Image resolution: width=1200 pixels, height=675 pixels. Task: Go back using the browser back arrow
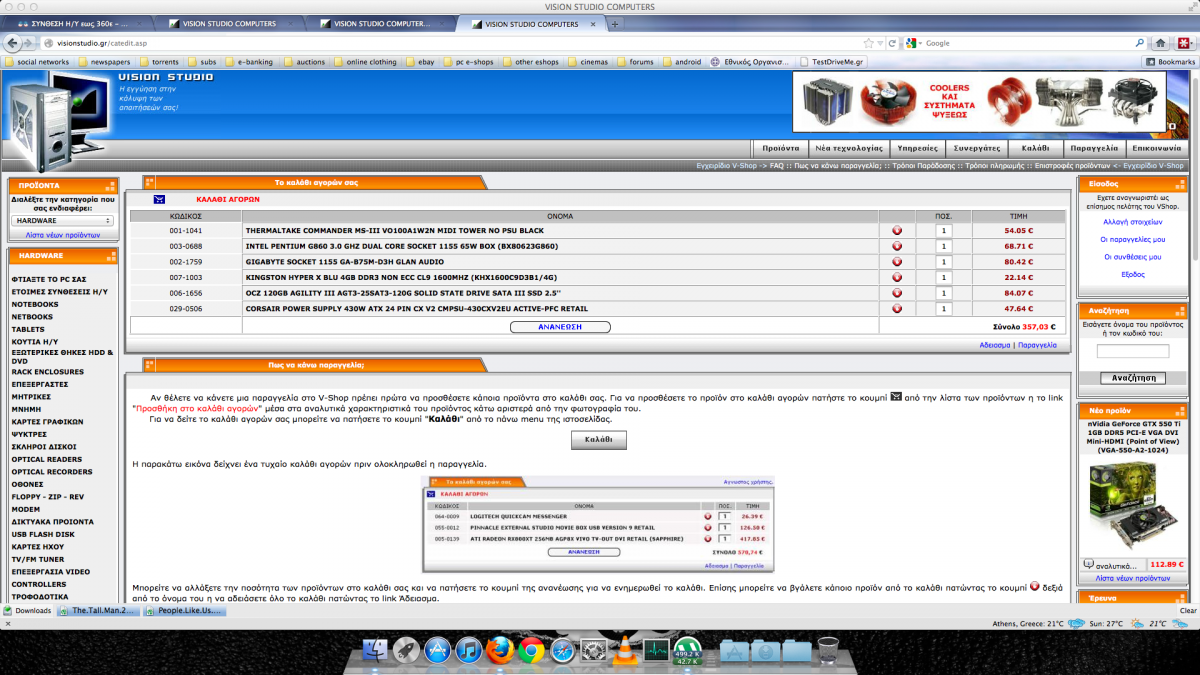click(13, 43)
